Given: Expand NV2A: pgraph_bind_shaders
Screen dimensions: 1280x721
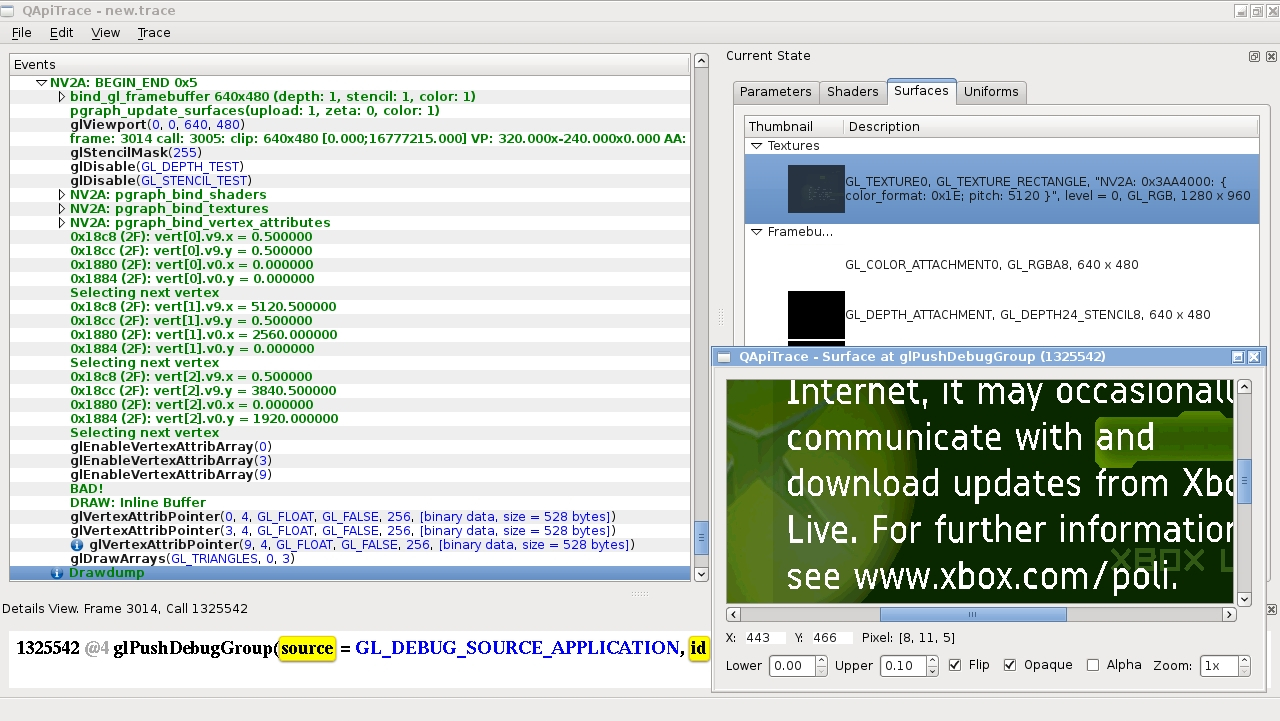Looking at the screenshot, I should point(61,195).
